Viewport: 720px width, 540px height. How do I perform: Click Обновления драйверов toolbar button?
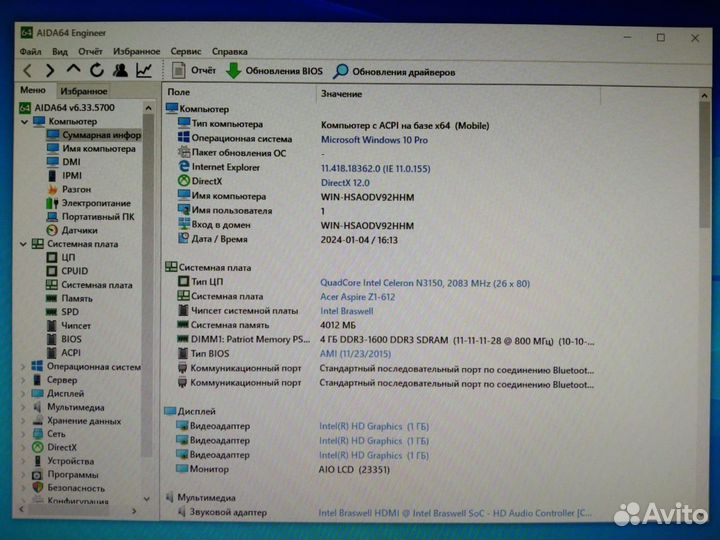[x=394, y=72]
